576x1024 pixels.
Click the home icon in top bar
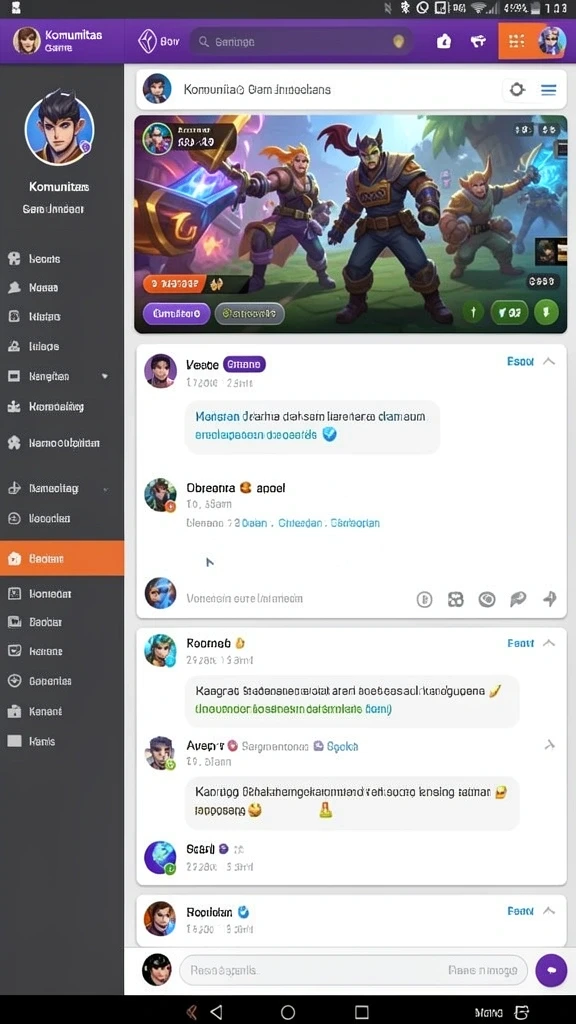pyautogui.click(x=443, y=41)
